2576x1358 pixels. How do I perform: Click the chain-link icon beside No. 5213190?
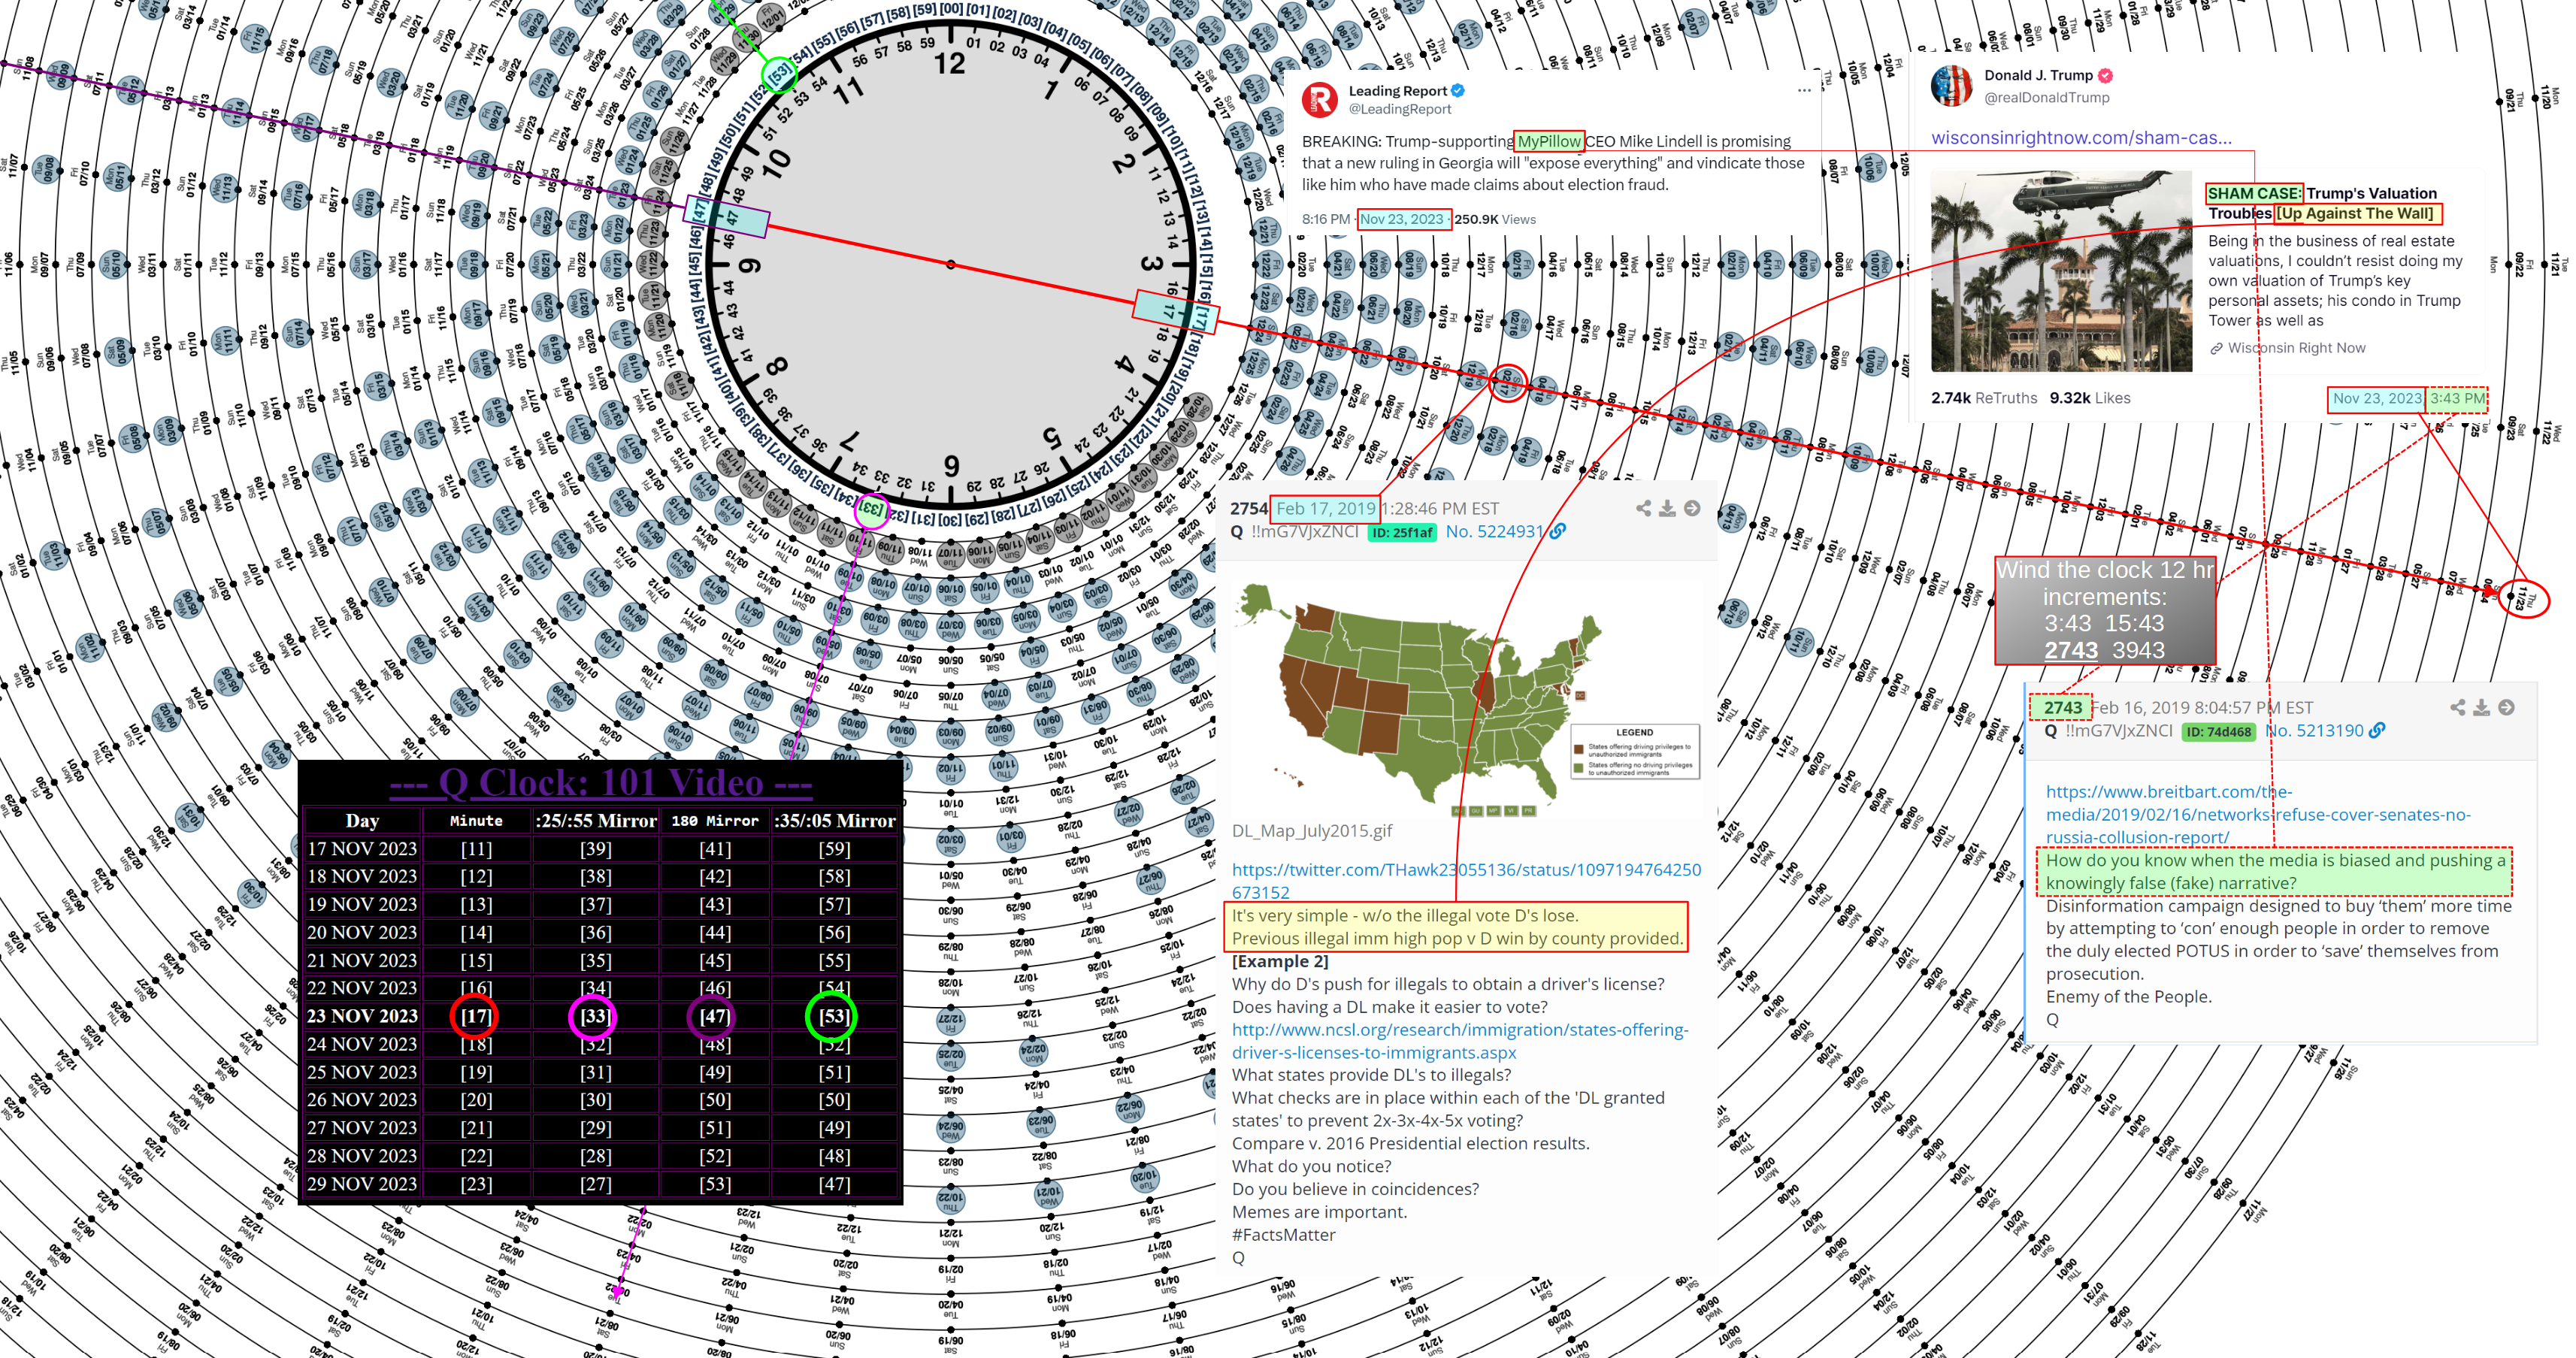2377,731
